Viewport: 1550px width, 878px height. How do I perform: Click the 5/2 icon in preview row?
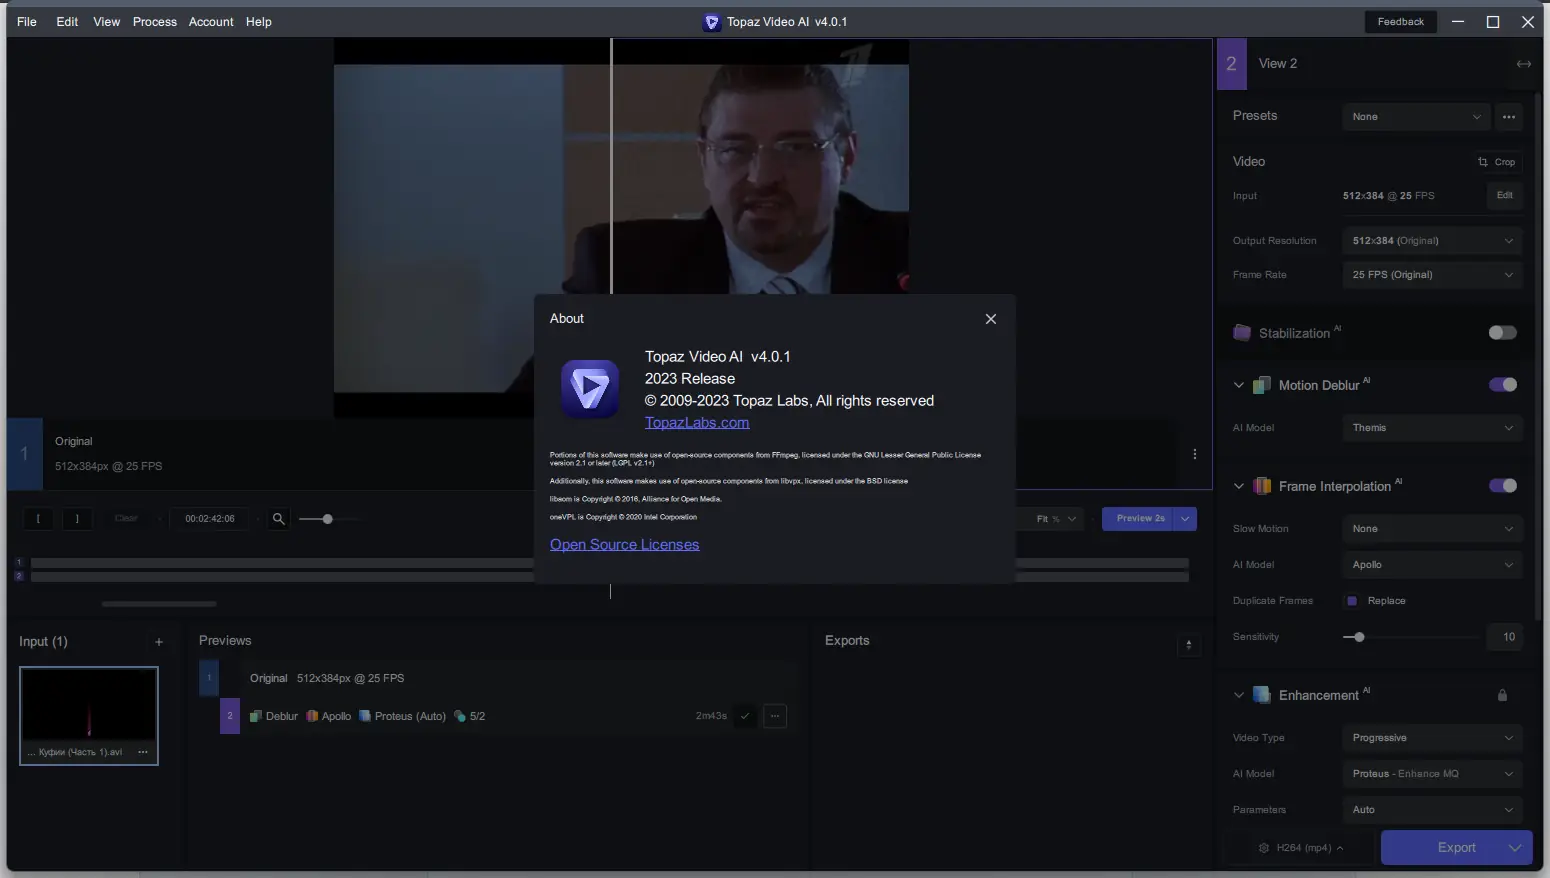460,716
